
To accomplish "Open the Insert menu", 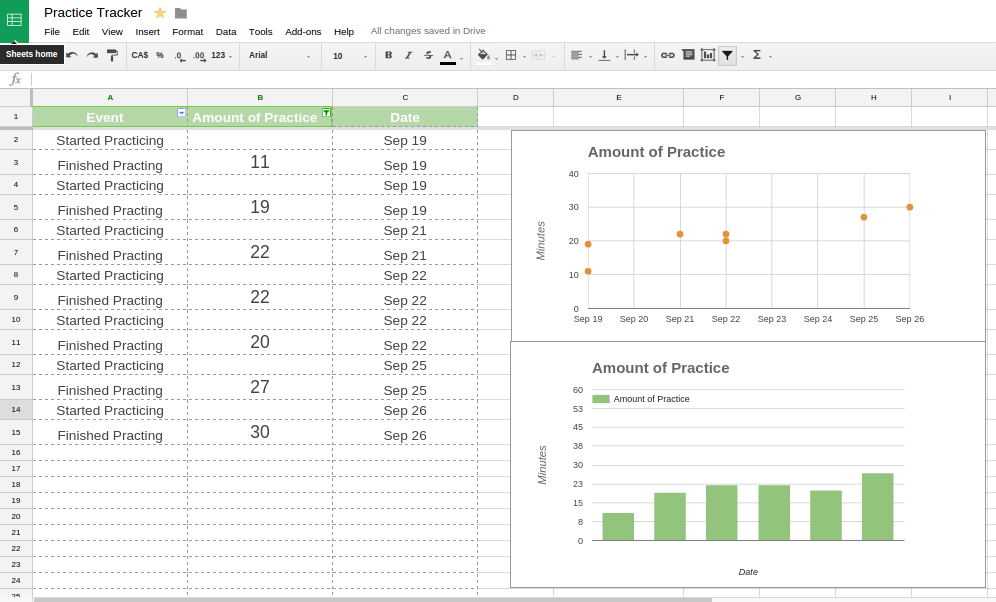I will click(147, 32).
